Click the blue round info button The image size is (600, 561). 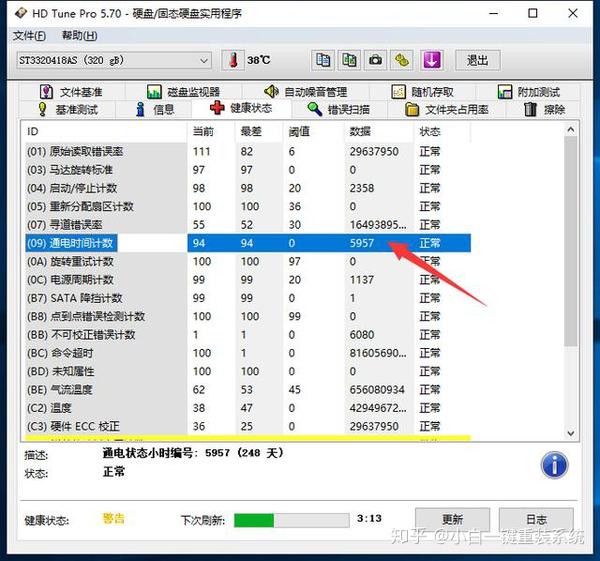[554, 465]
